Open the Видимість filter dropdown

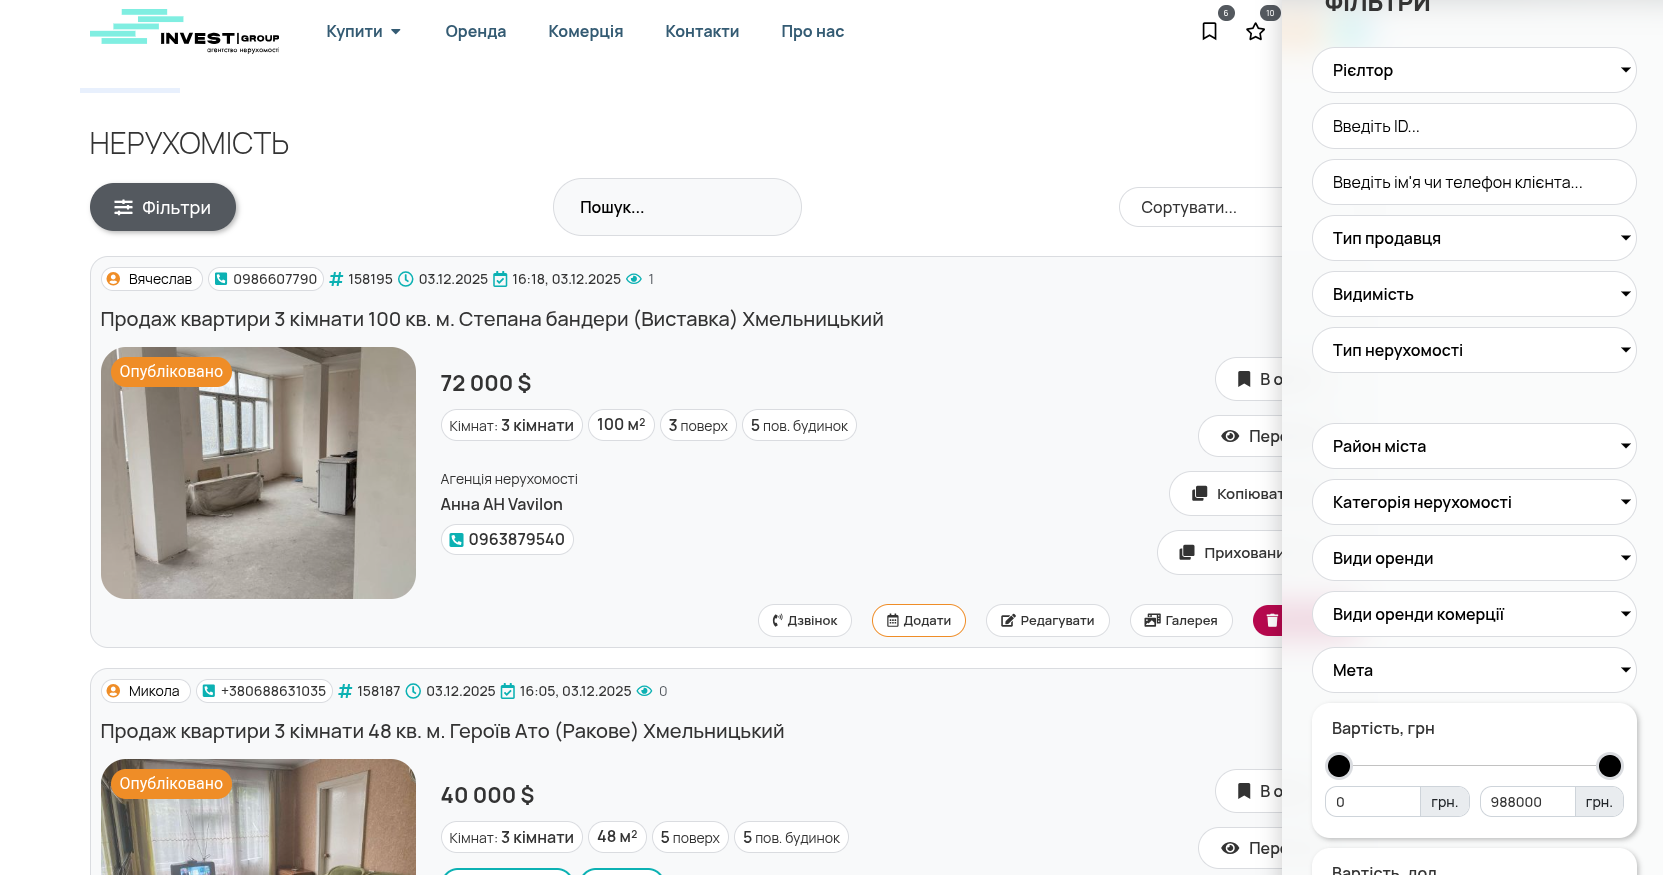point(1473,294)
